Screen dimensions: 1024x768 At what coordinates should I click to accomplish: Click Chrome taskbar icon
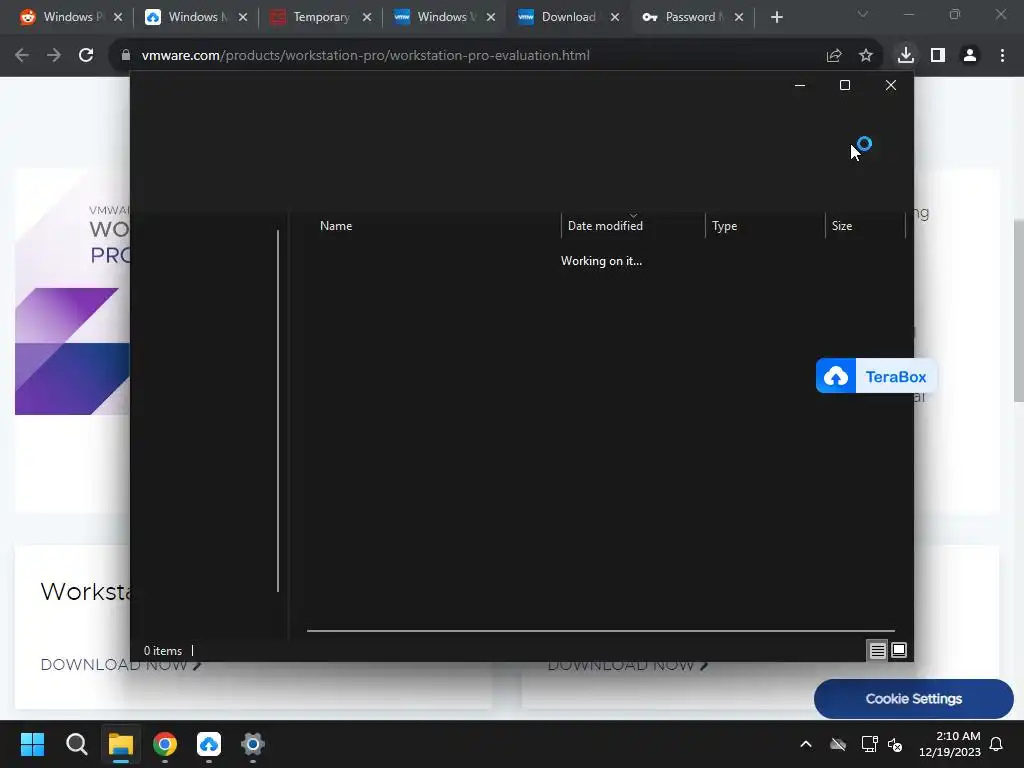pos(165,744)
